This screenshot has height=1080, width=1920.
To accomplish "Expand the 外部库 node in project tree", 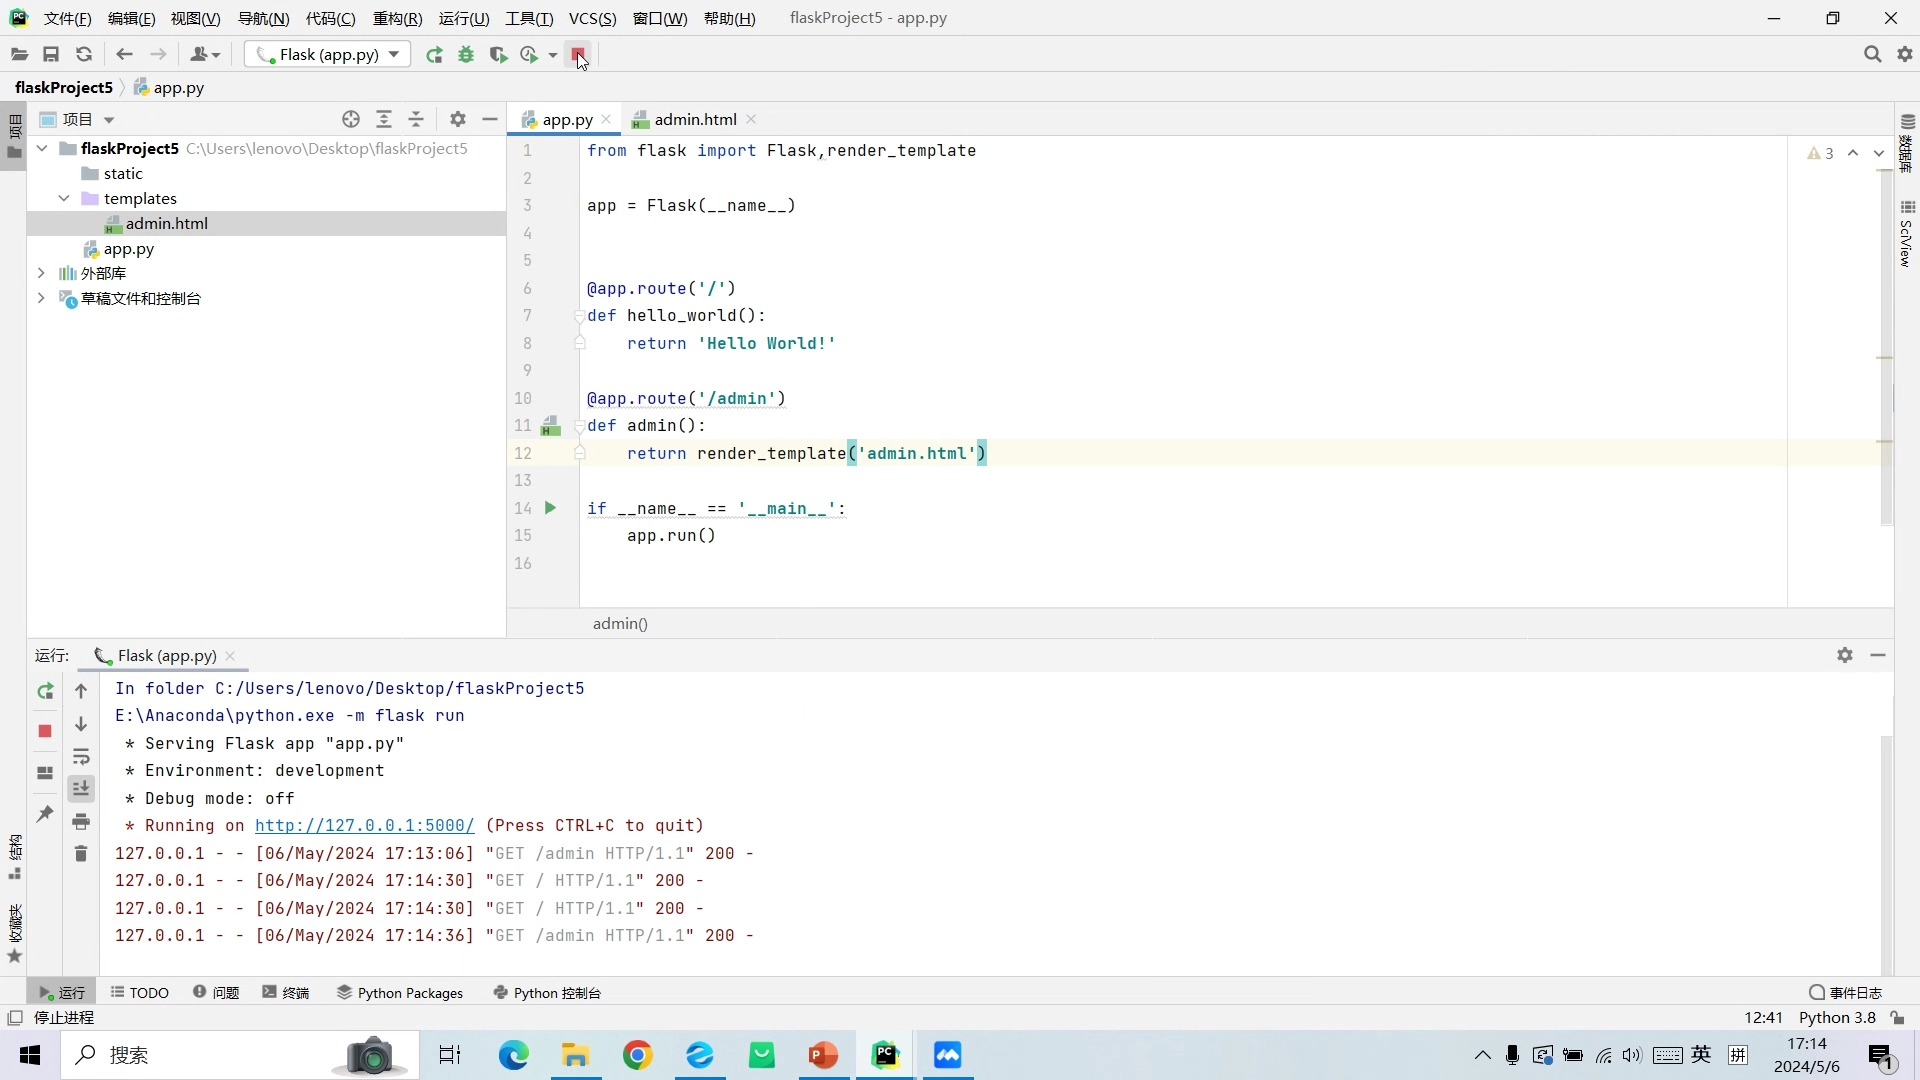I will click(41, 273).
